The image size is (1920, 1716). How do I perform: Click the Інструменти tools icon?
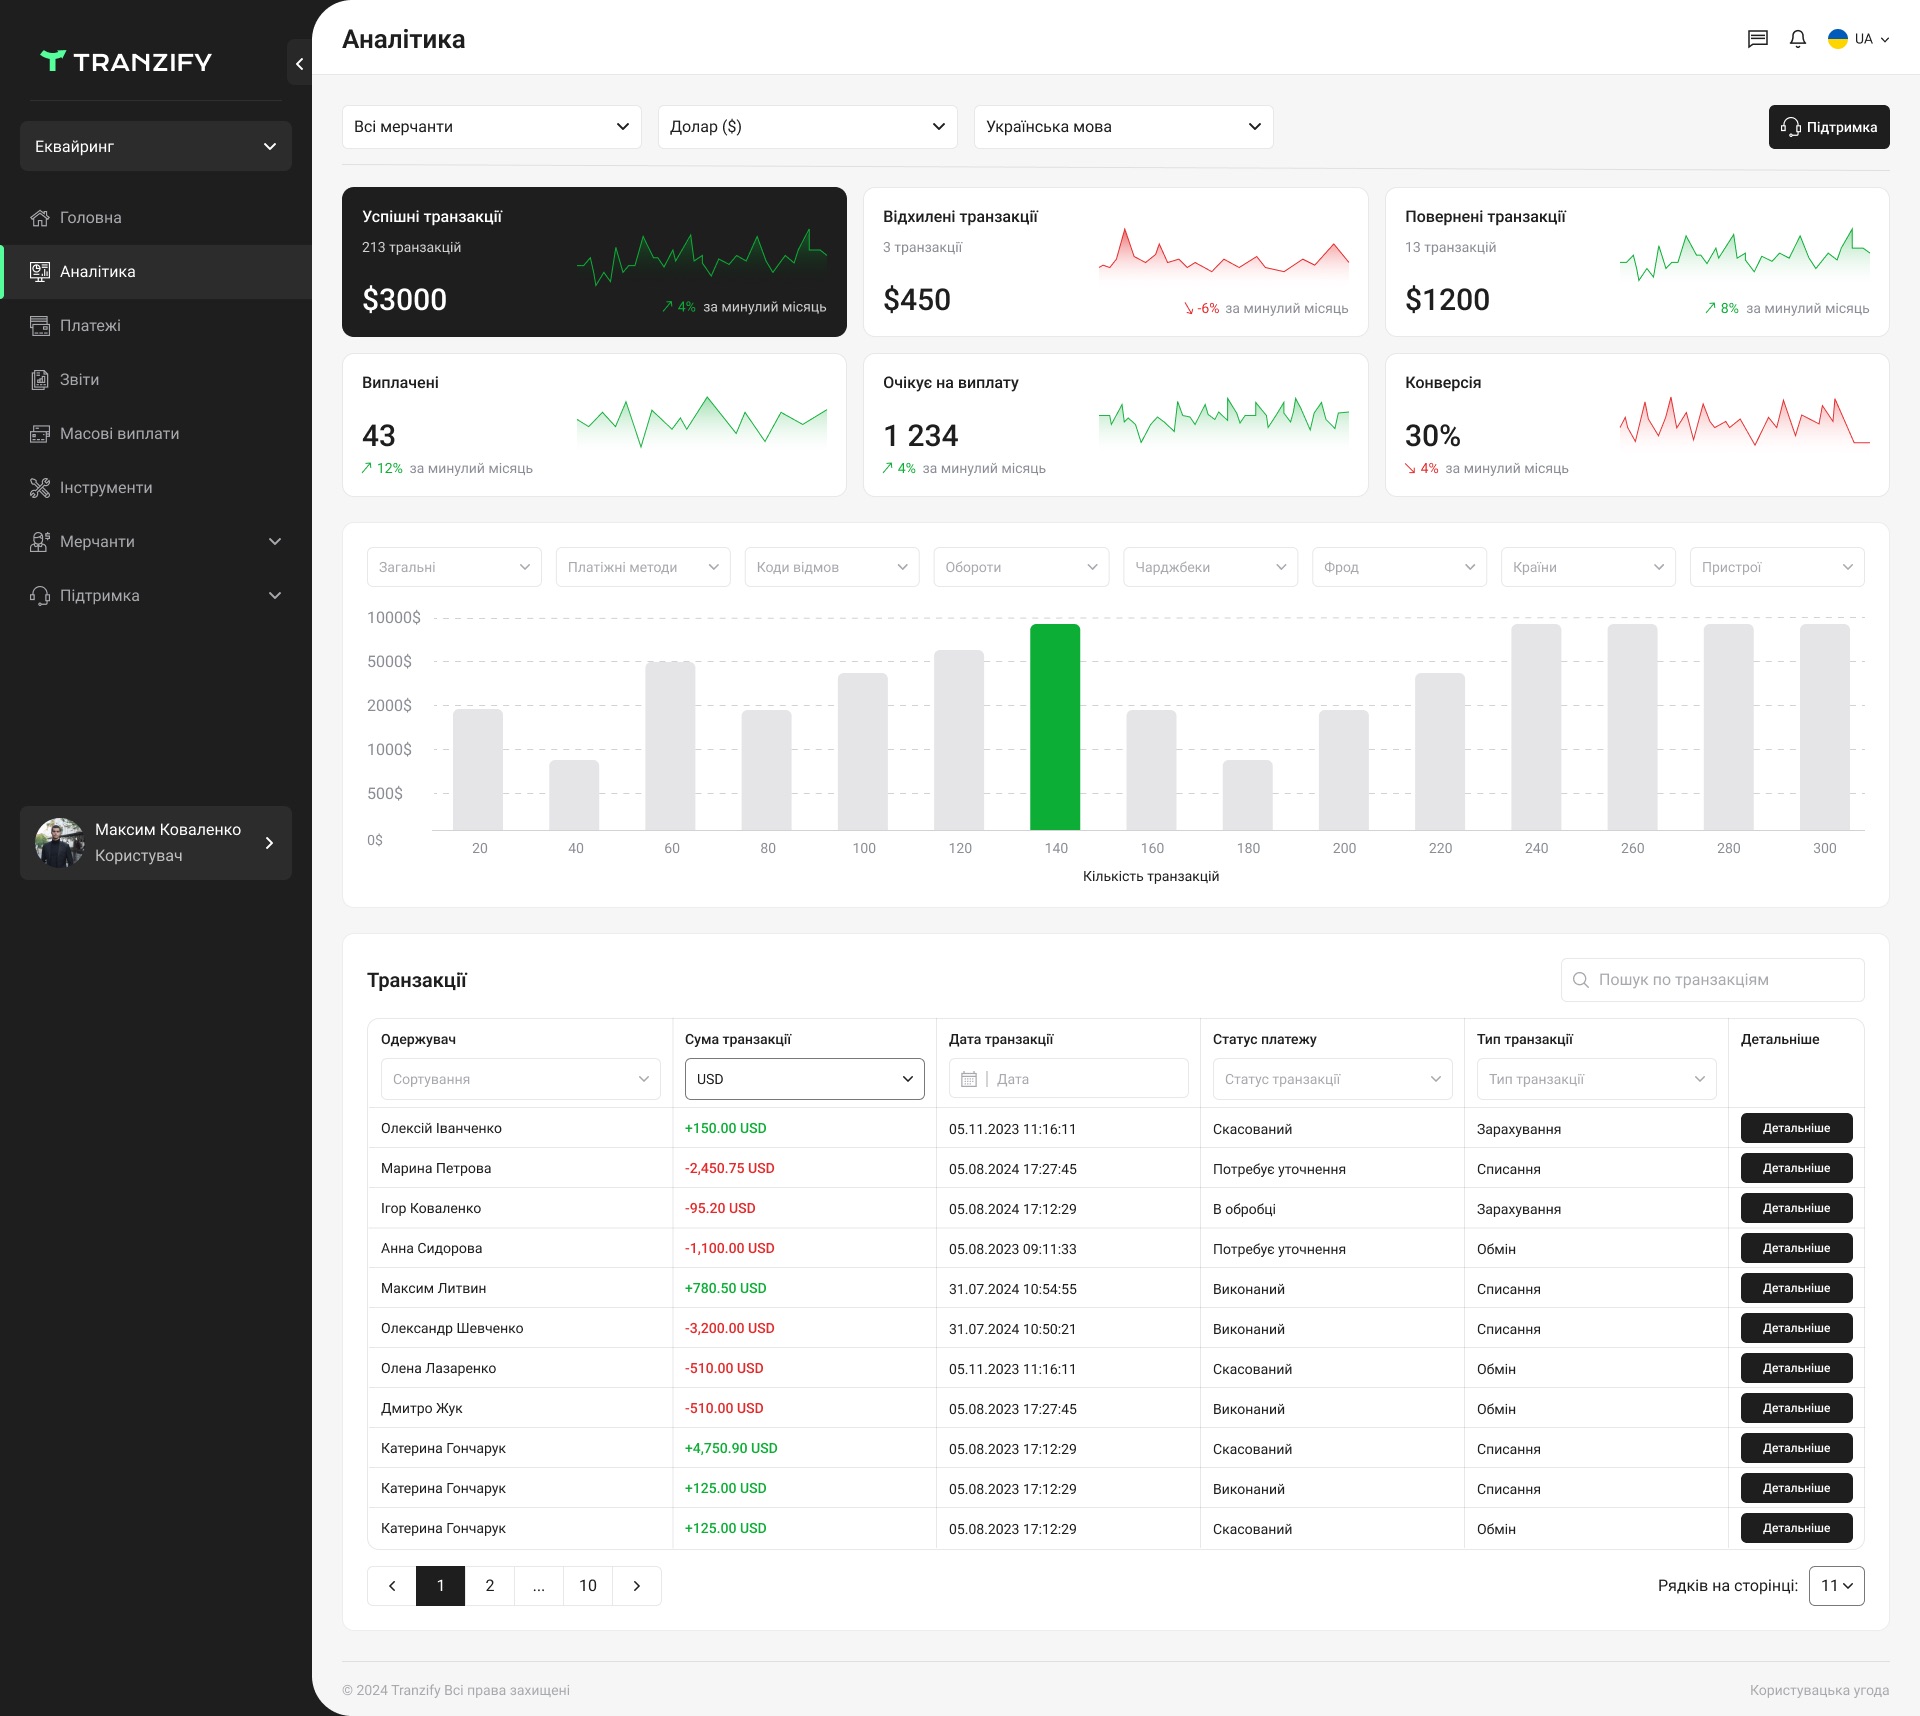tap(40, 488)
